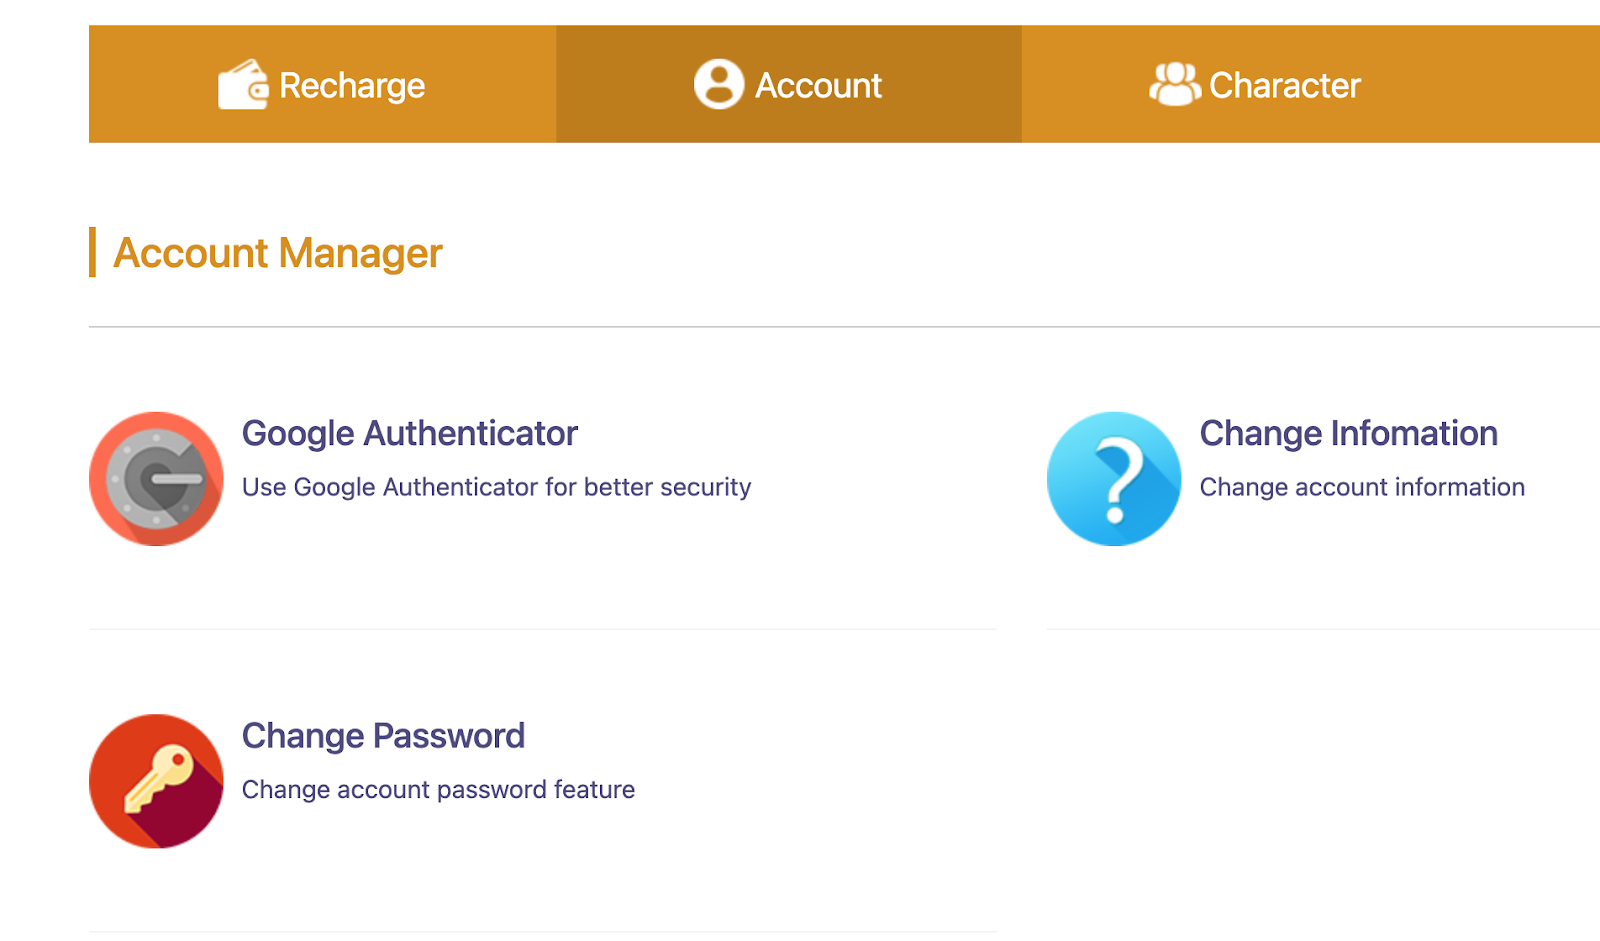Image resolution: width=1600 pixels, height=941 pixels.
Task: Select the golden key password icon
Action: click(x=156, y=781)
